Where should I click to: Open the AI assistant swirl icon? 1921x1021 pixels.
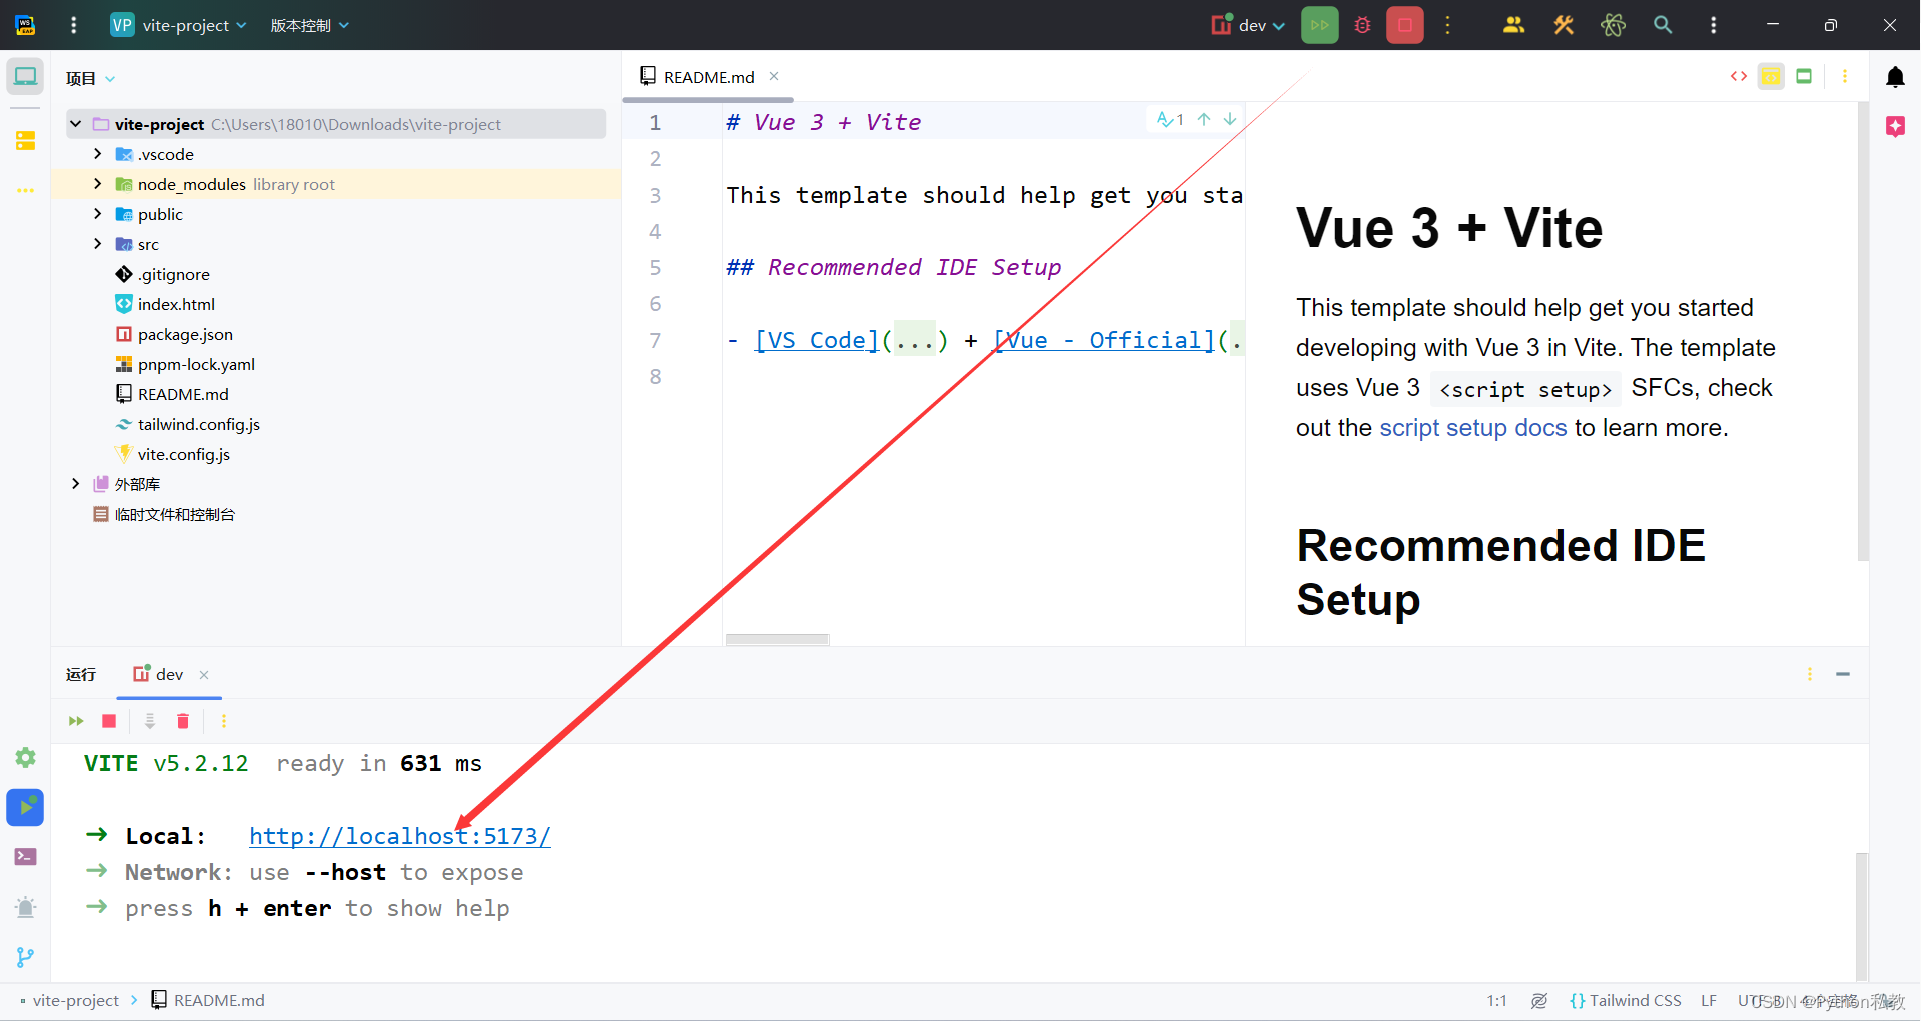pyautogui.click(x=1613, y=25)
